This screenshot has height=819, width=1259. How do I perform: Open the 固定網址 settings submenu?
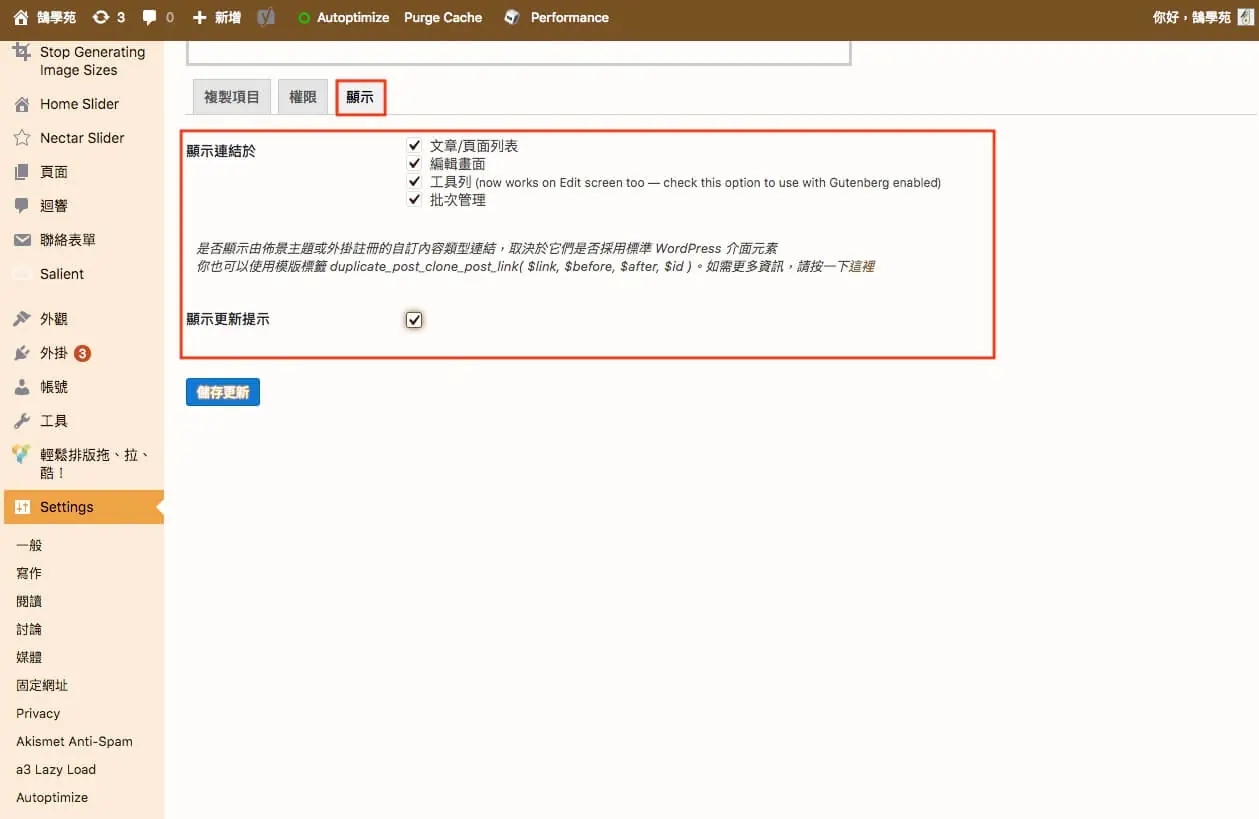coord(42,685)
